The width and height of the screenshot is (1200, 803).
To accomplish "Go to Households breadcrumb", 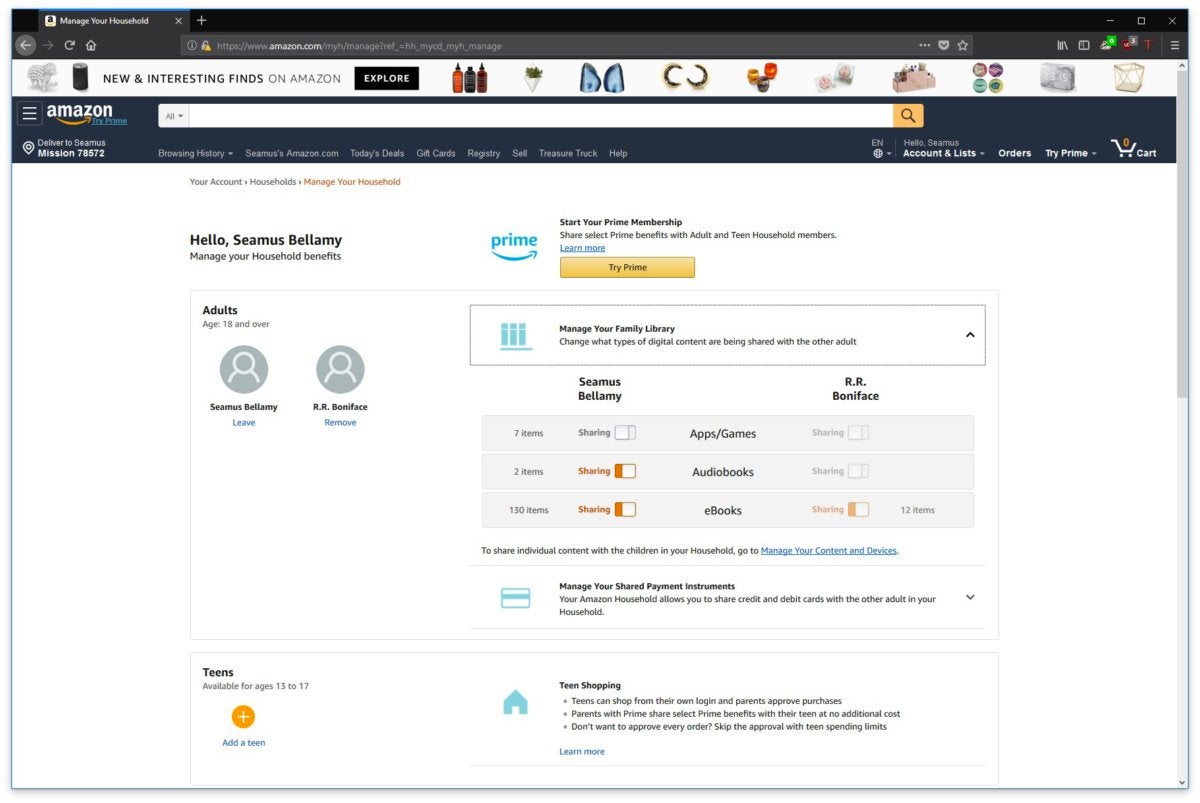I will coord(273,182).
